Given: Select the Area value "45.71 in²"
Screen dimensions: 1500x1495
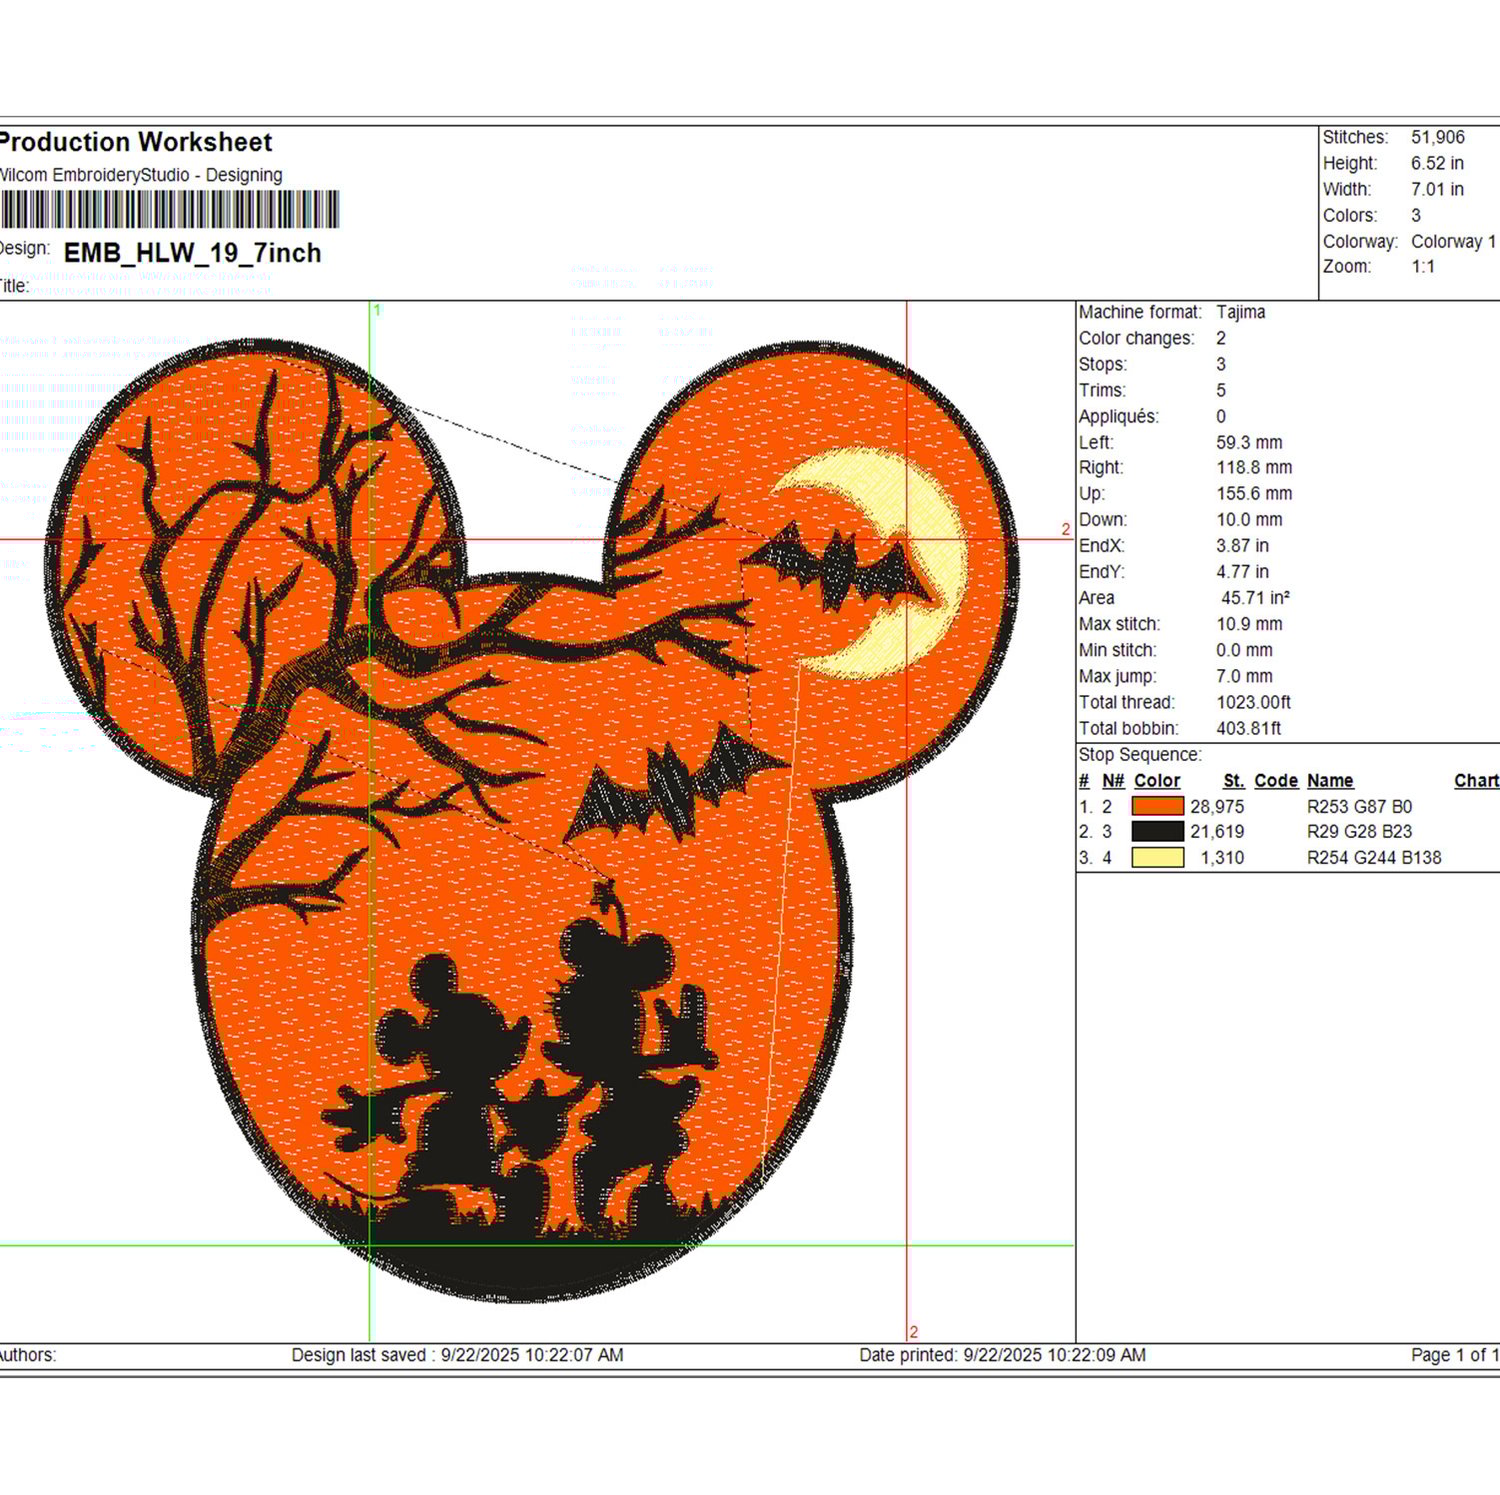Looking at the screenshot, I should [x=1256, y=597].
